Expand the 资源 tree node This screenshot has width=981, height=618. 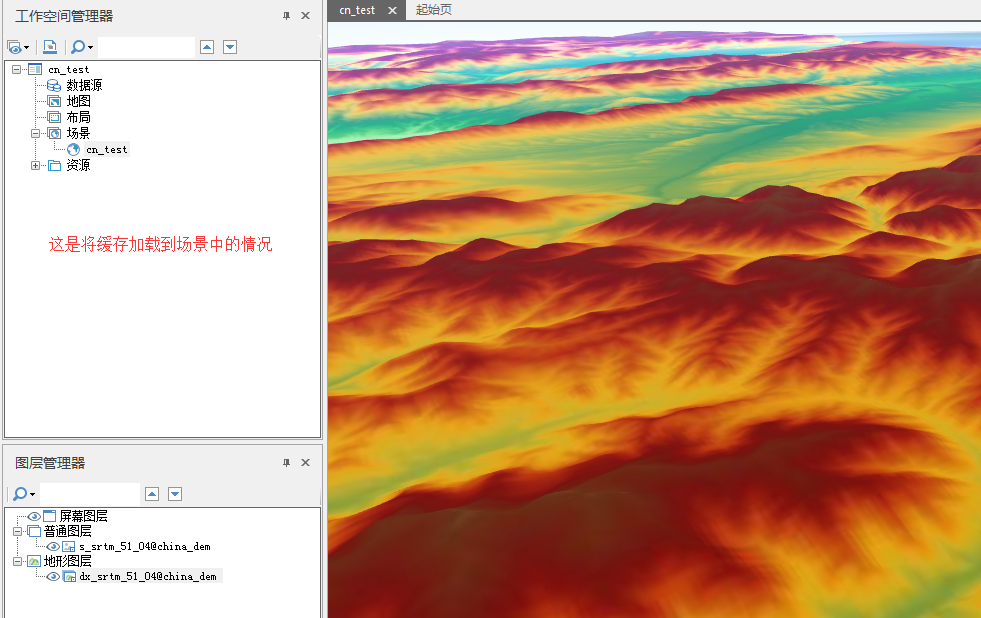coord(35,165)
